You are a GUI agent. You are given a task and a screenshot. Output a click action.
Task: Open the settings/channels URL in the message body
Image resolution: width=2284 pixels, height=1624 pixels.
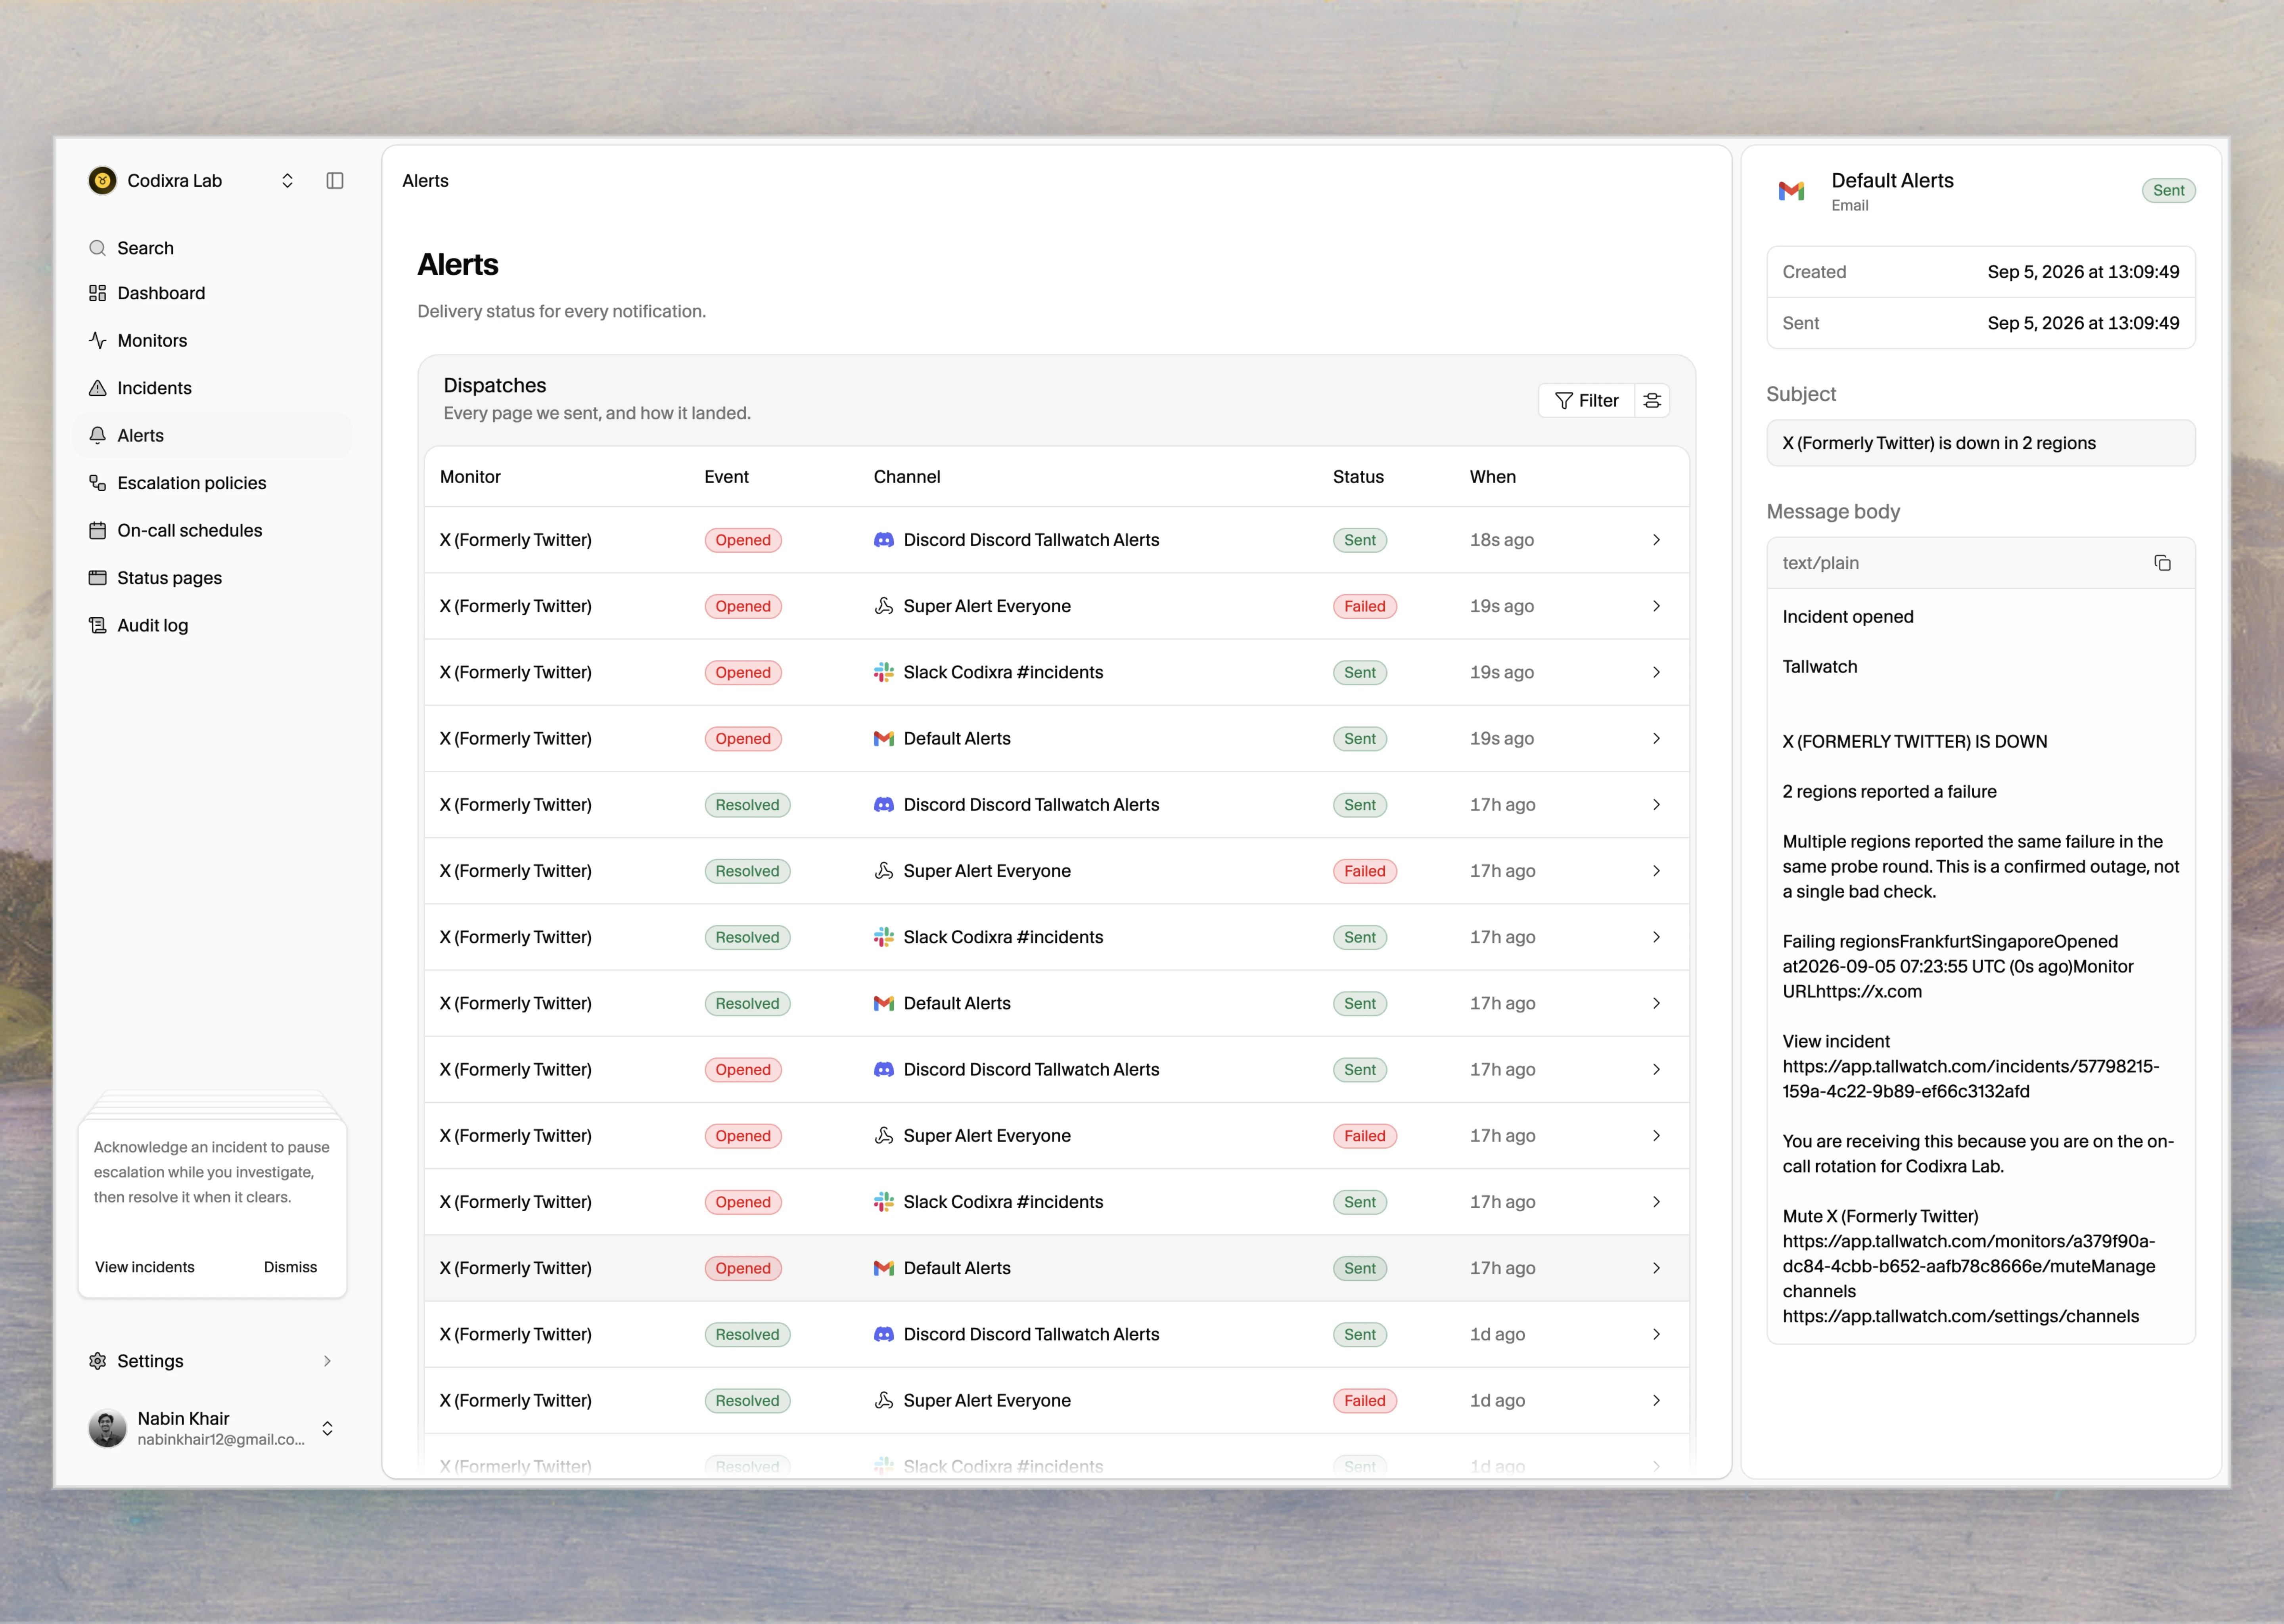[1960, 1317]
